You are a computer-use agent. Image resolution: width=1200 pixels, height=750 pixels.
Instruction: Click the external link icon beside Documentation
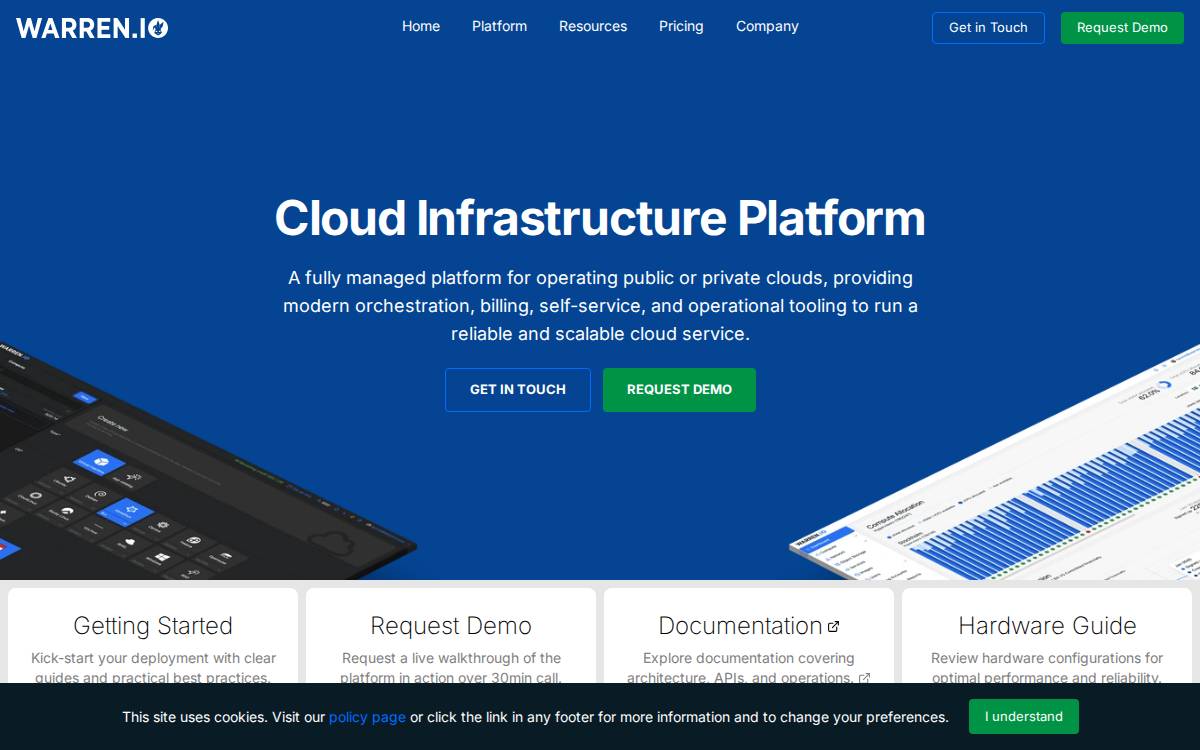[833, 627]
